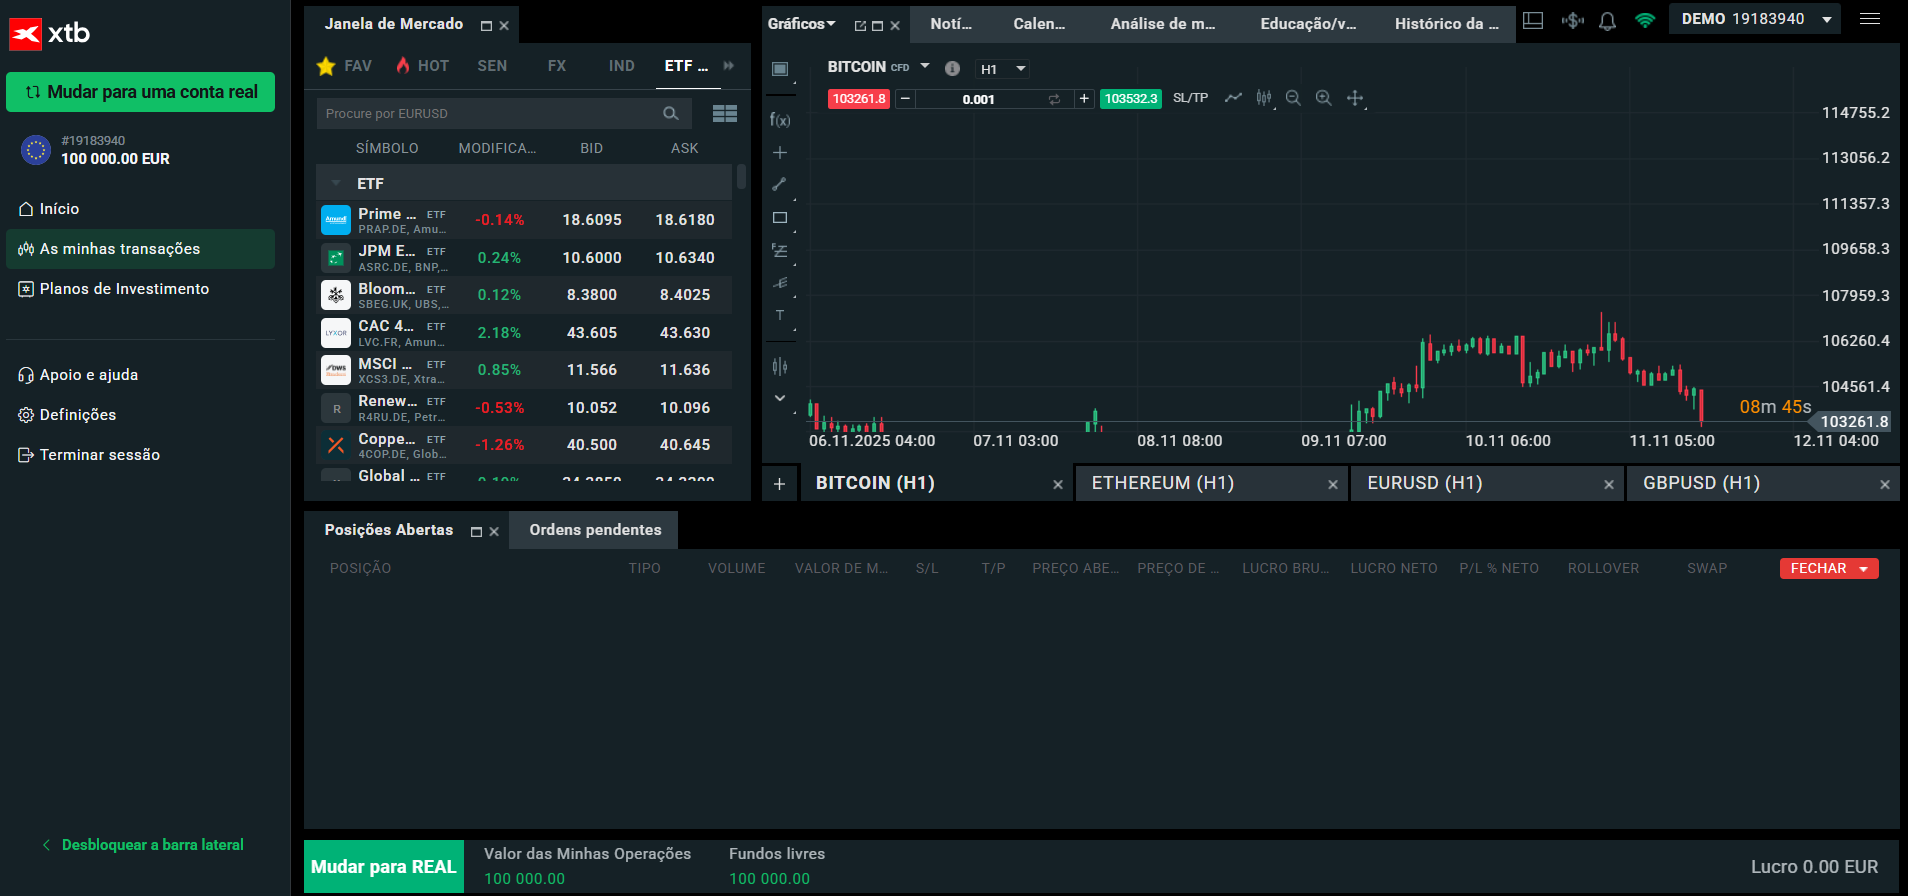Open Planos de Investimento in sidebar
The image size is (1908, 896).
[x=140, y=289]
